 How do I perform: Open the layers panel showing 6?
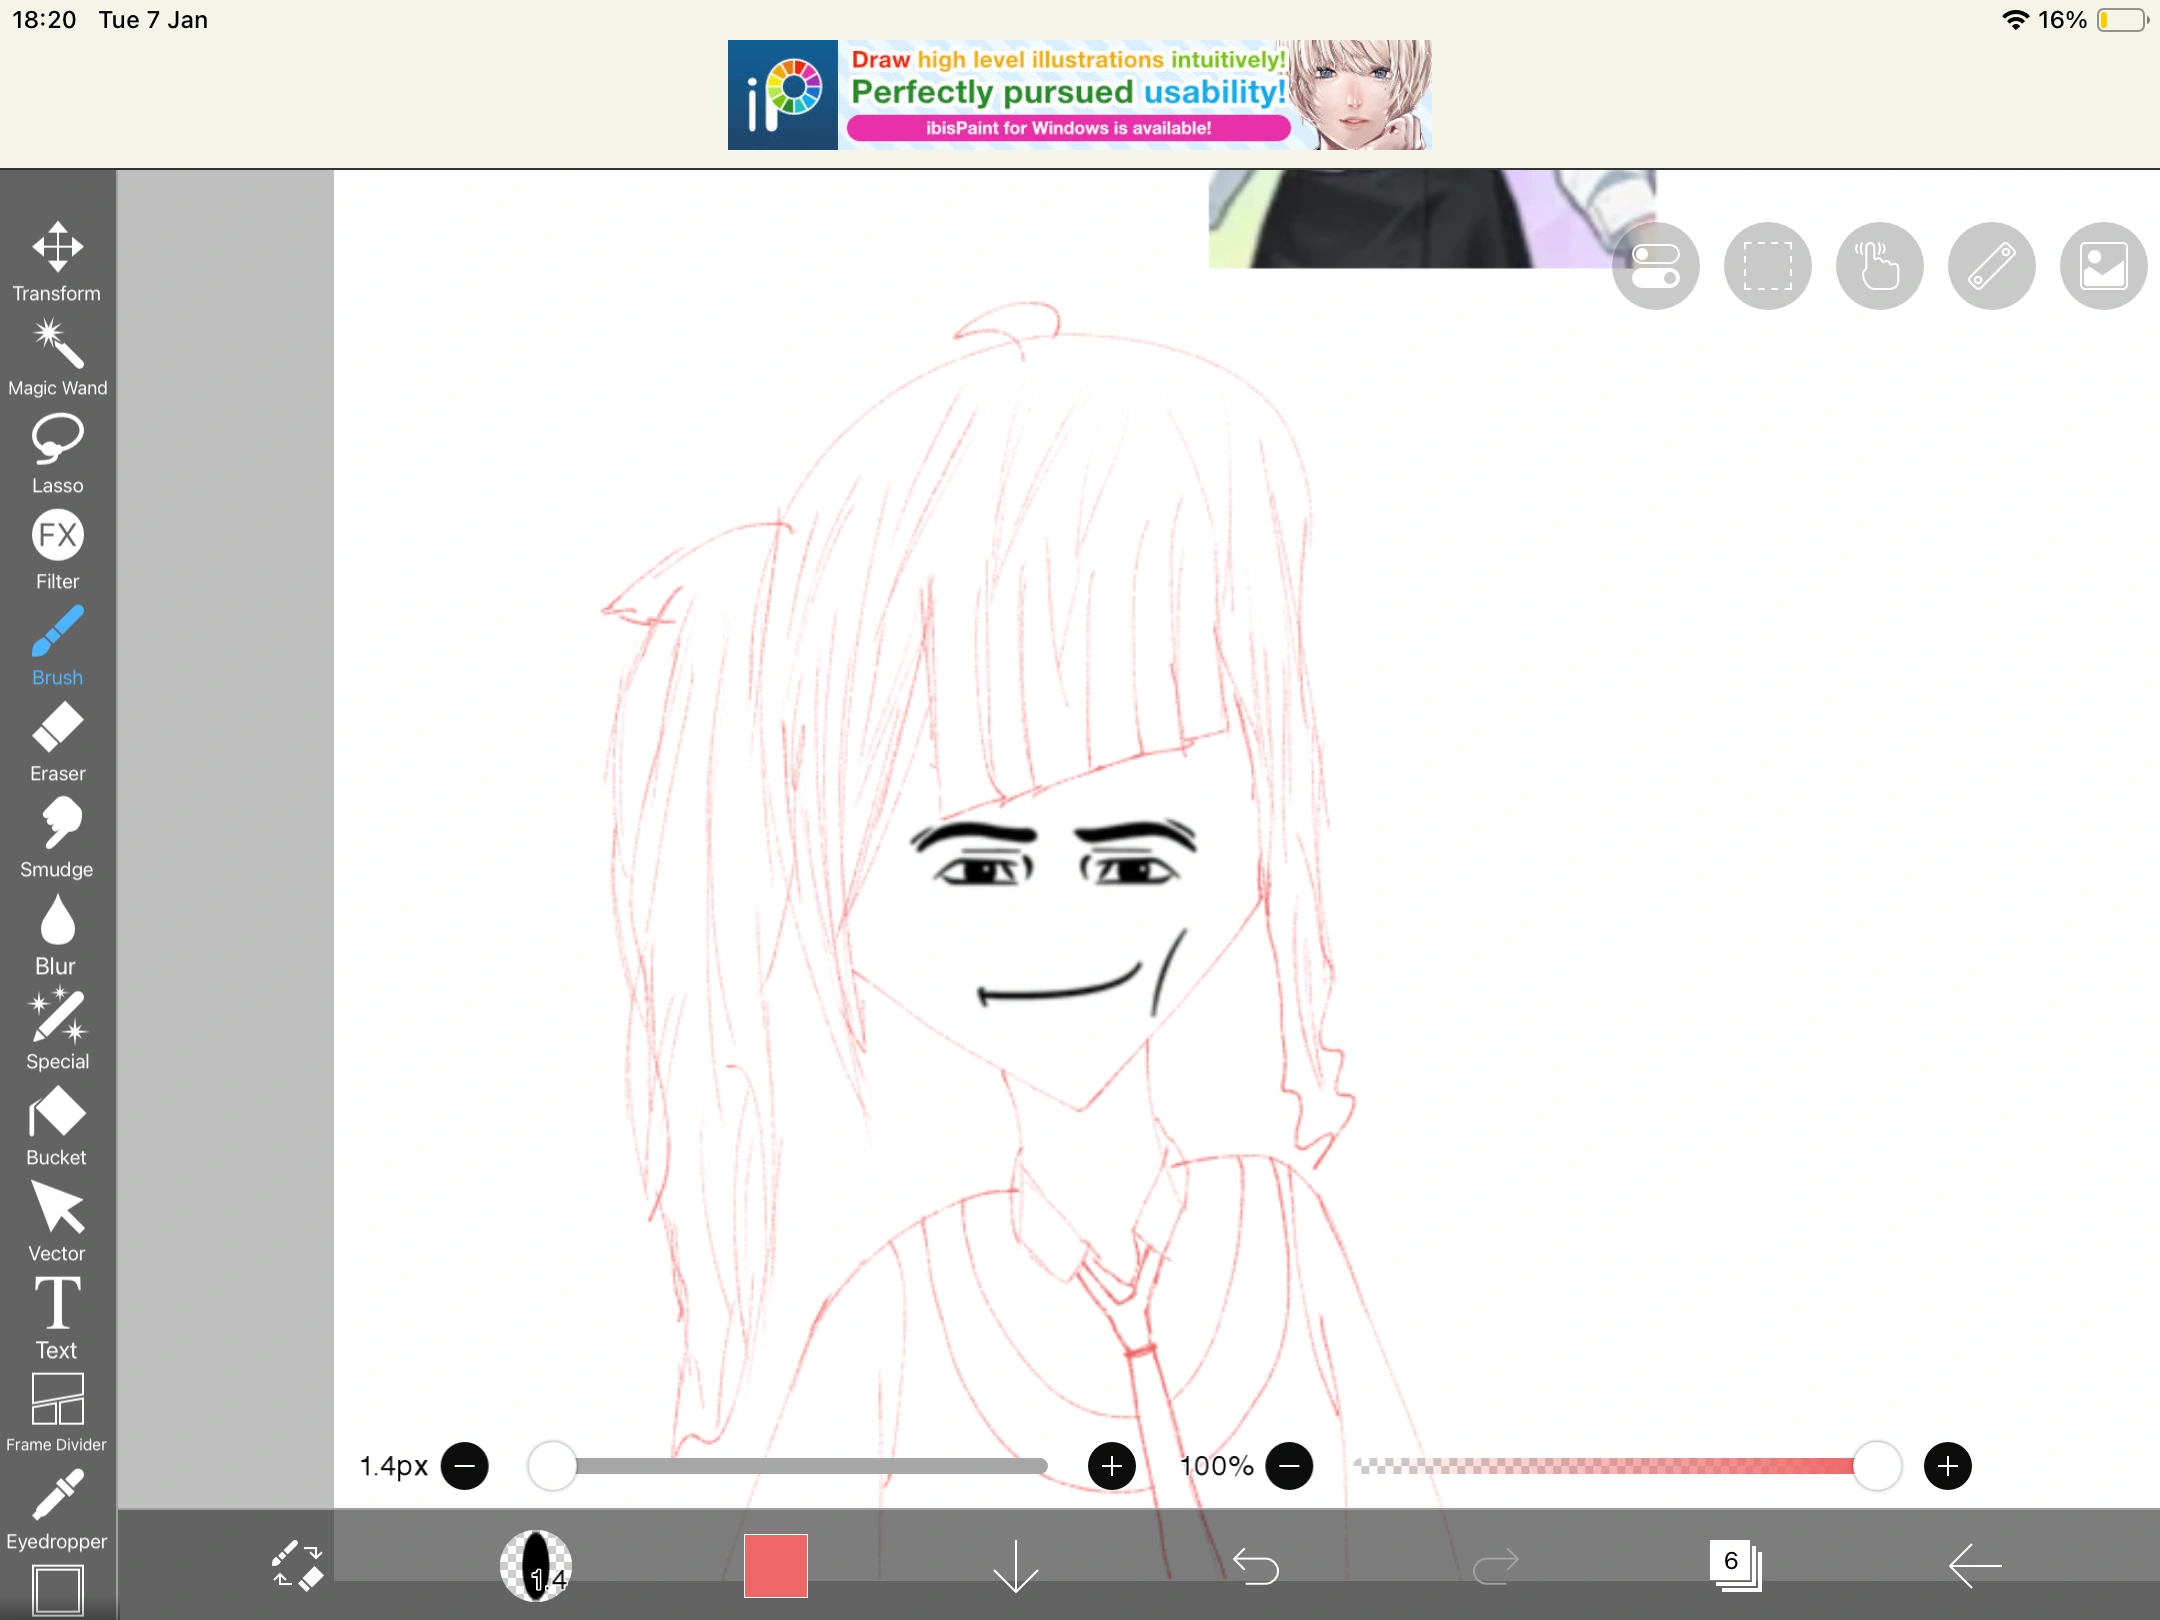pos(1734,1565)
